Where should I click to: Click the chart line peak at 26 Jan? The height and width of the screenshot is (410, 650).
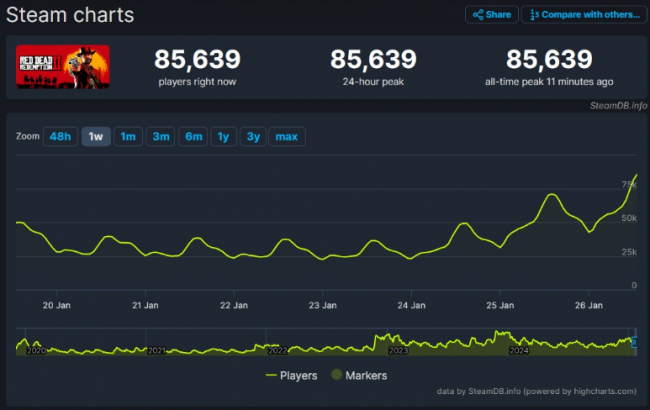[x=636, y=176]
